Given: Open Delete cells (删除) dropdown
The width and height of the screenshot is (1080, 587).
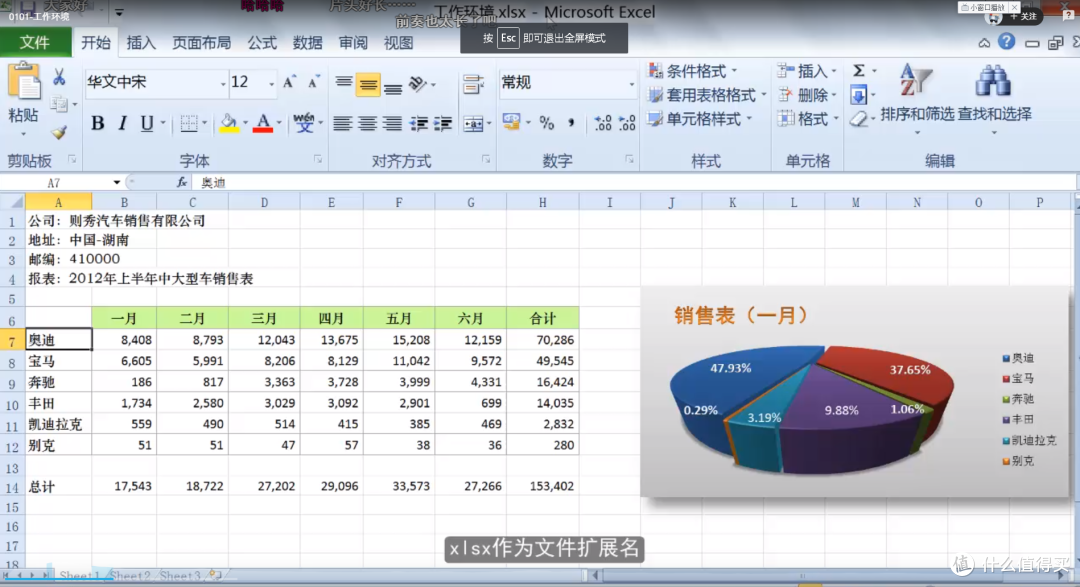Looking at the screenshot, I should pos(807,95).
